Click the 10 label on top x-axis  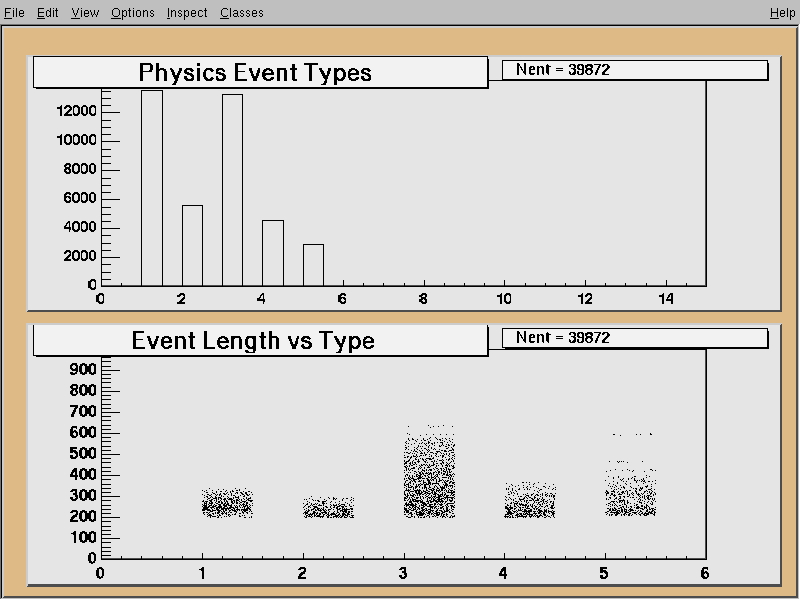[504, 299]
